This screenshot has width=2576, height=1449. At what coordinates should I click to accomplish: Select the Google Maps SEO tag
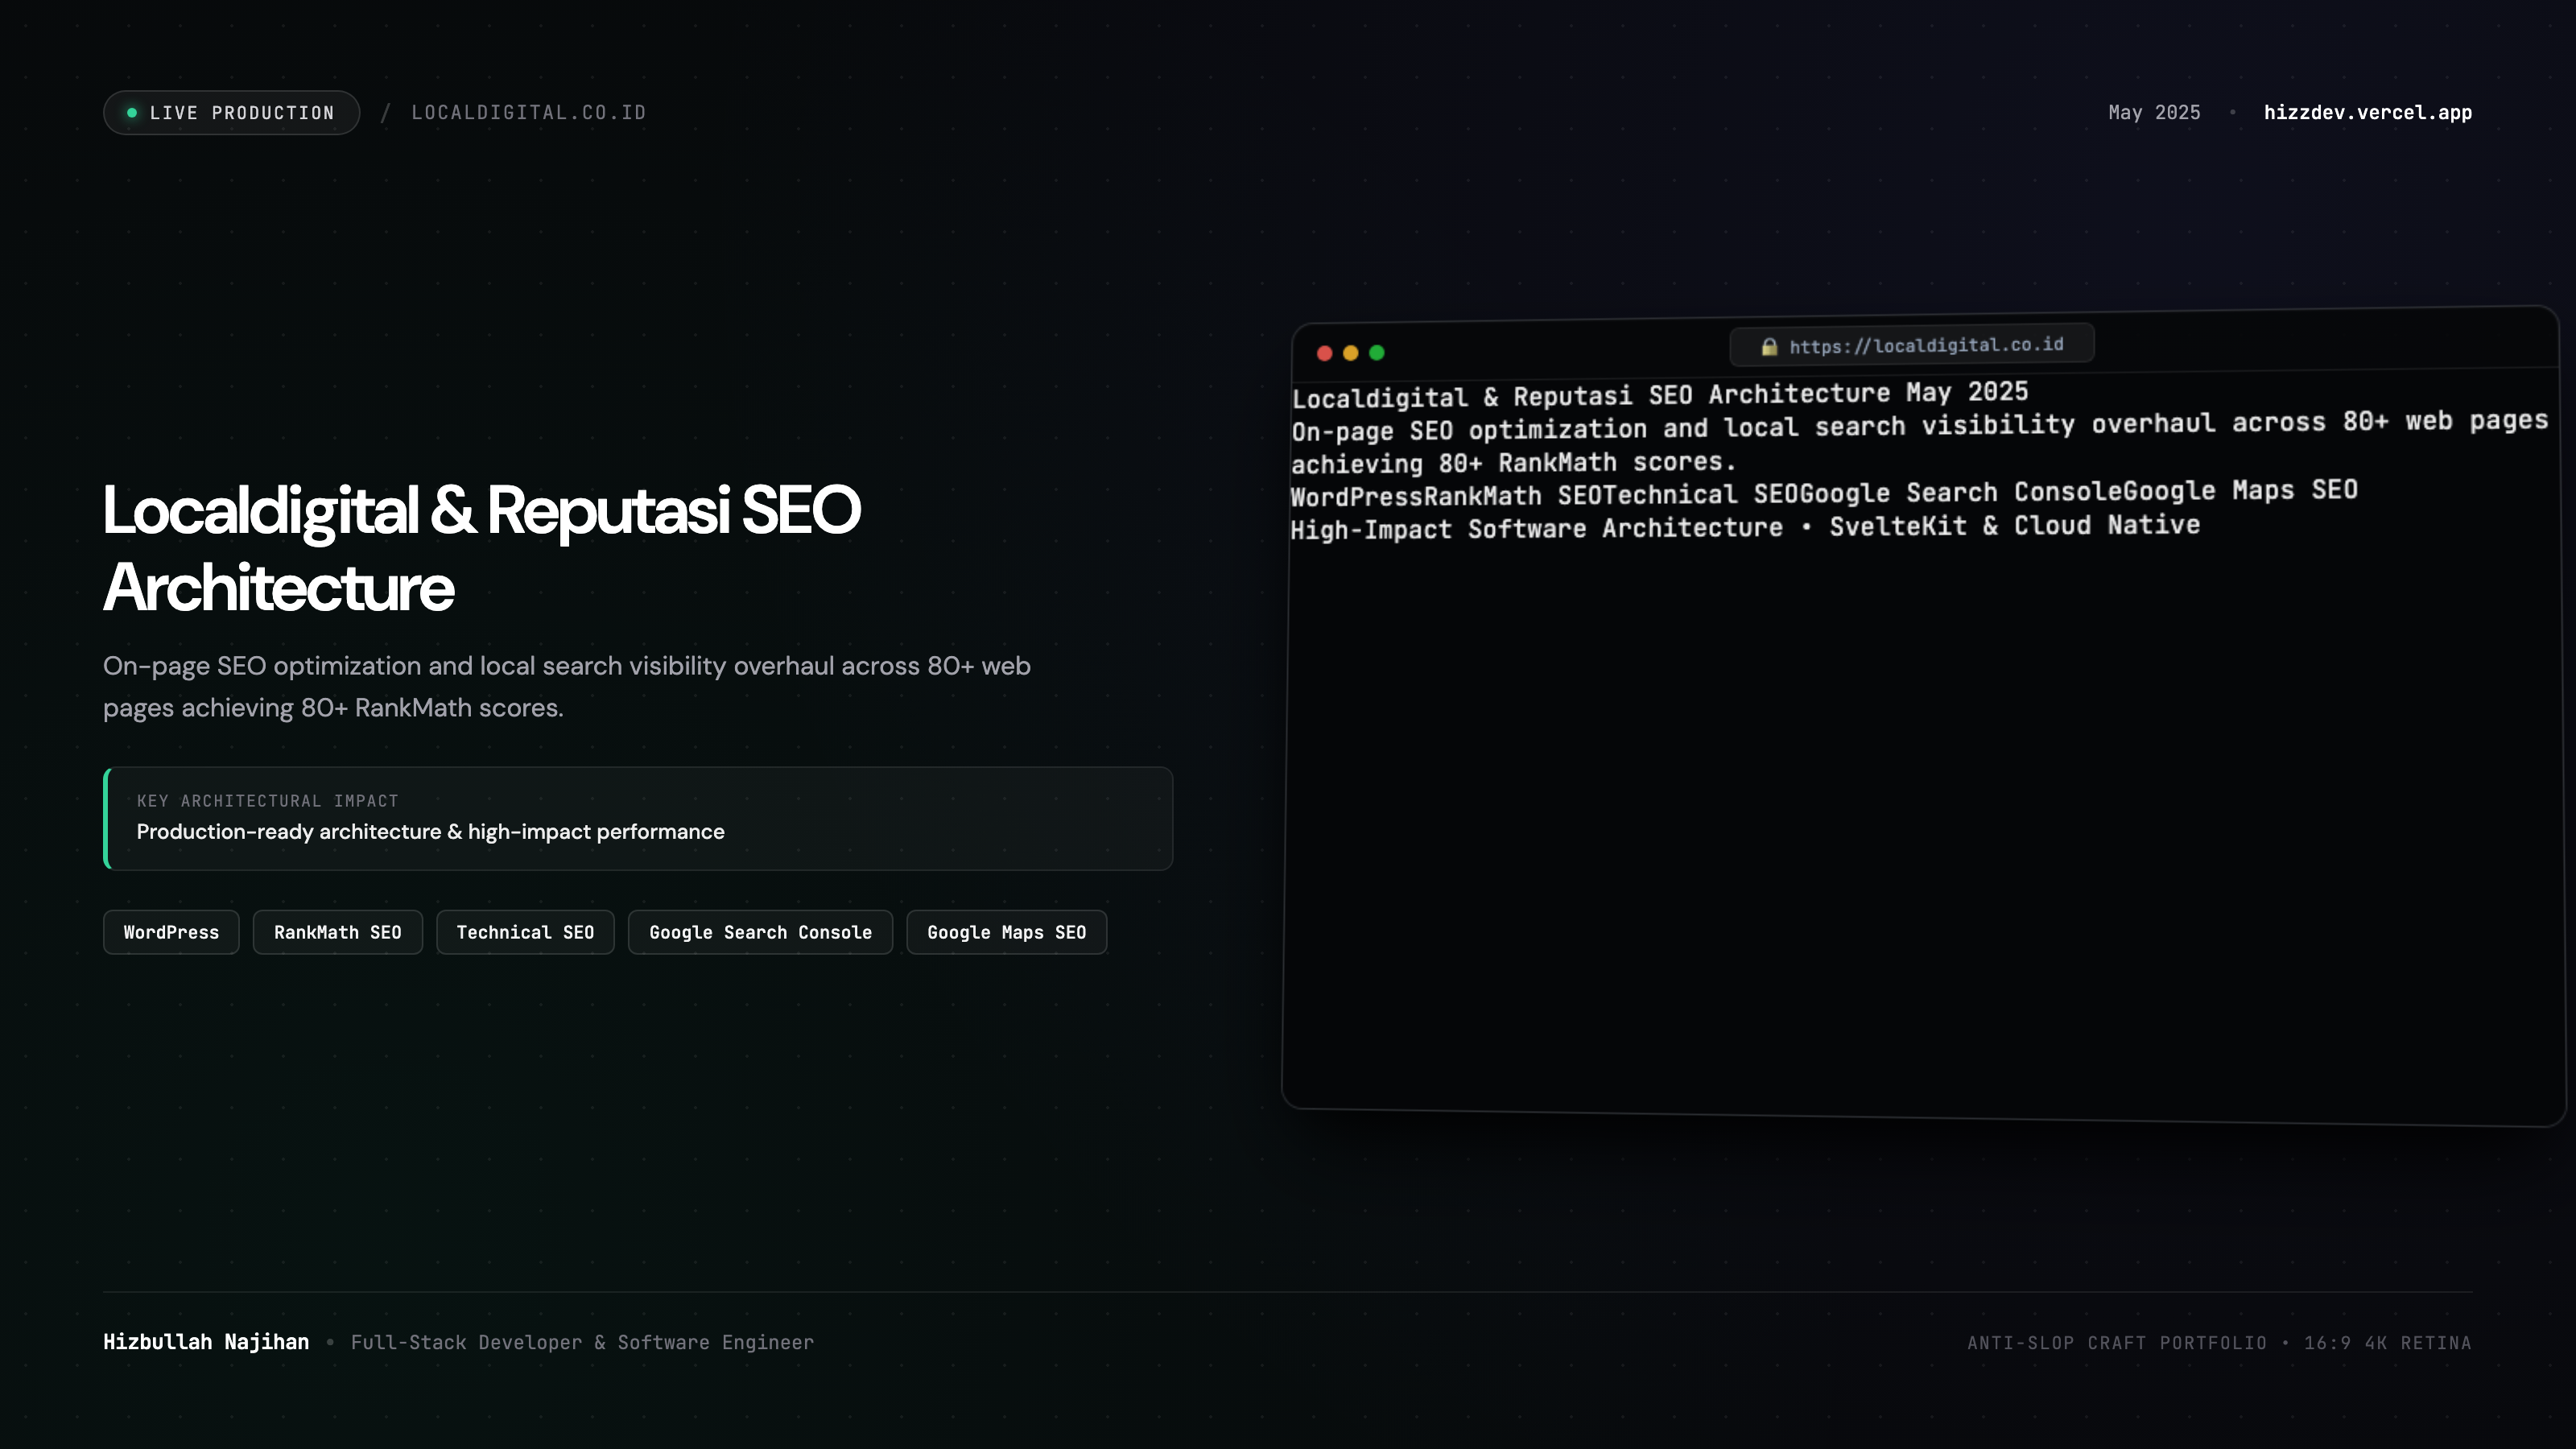pyautogui.click(x=1006, y=932)
